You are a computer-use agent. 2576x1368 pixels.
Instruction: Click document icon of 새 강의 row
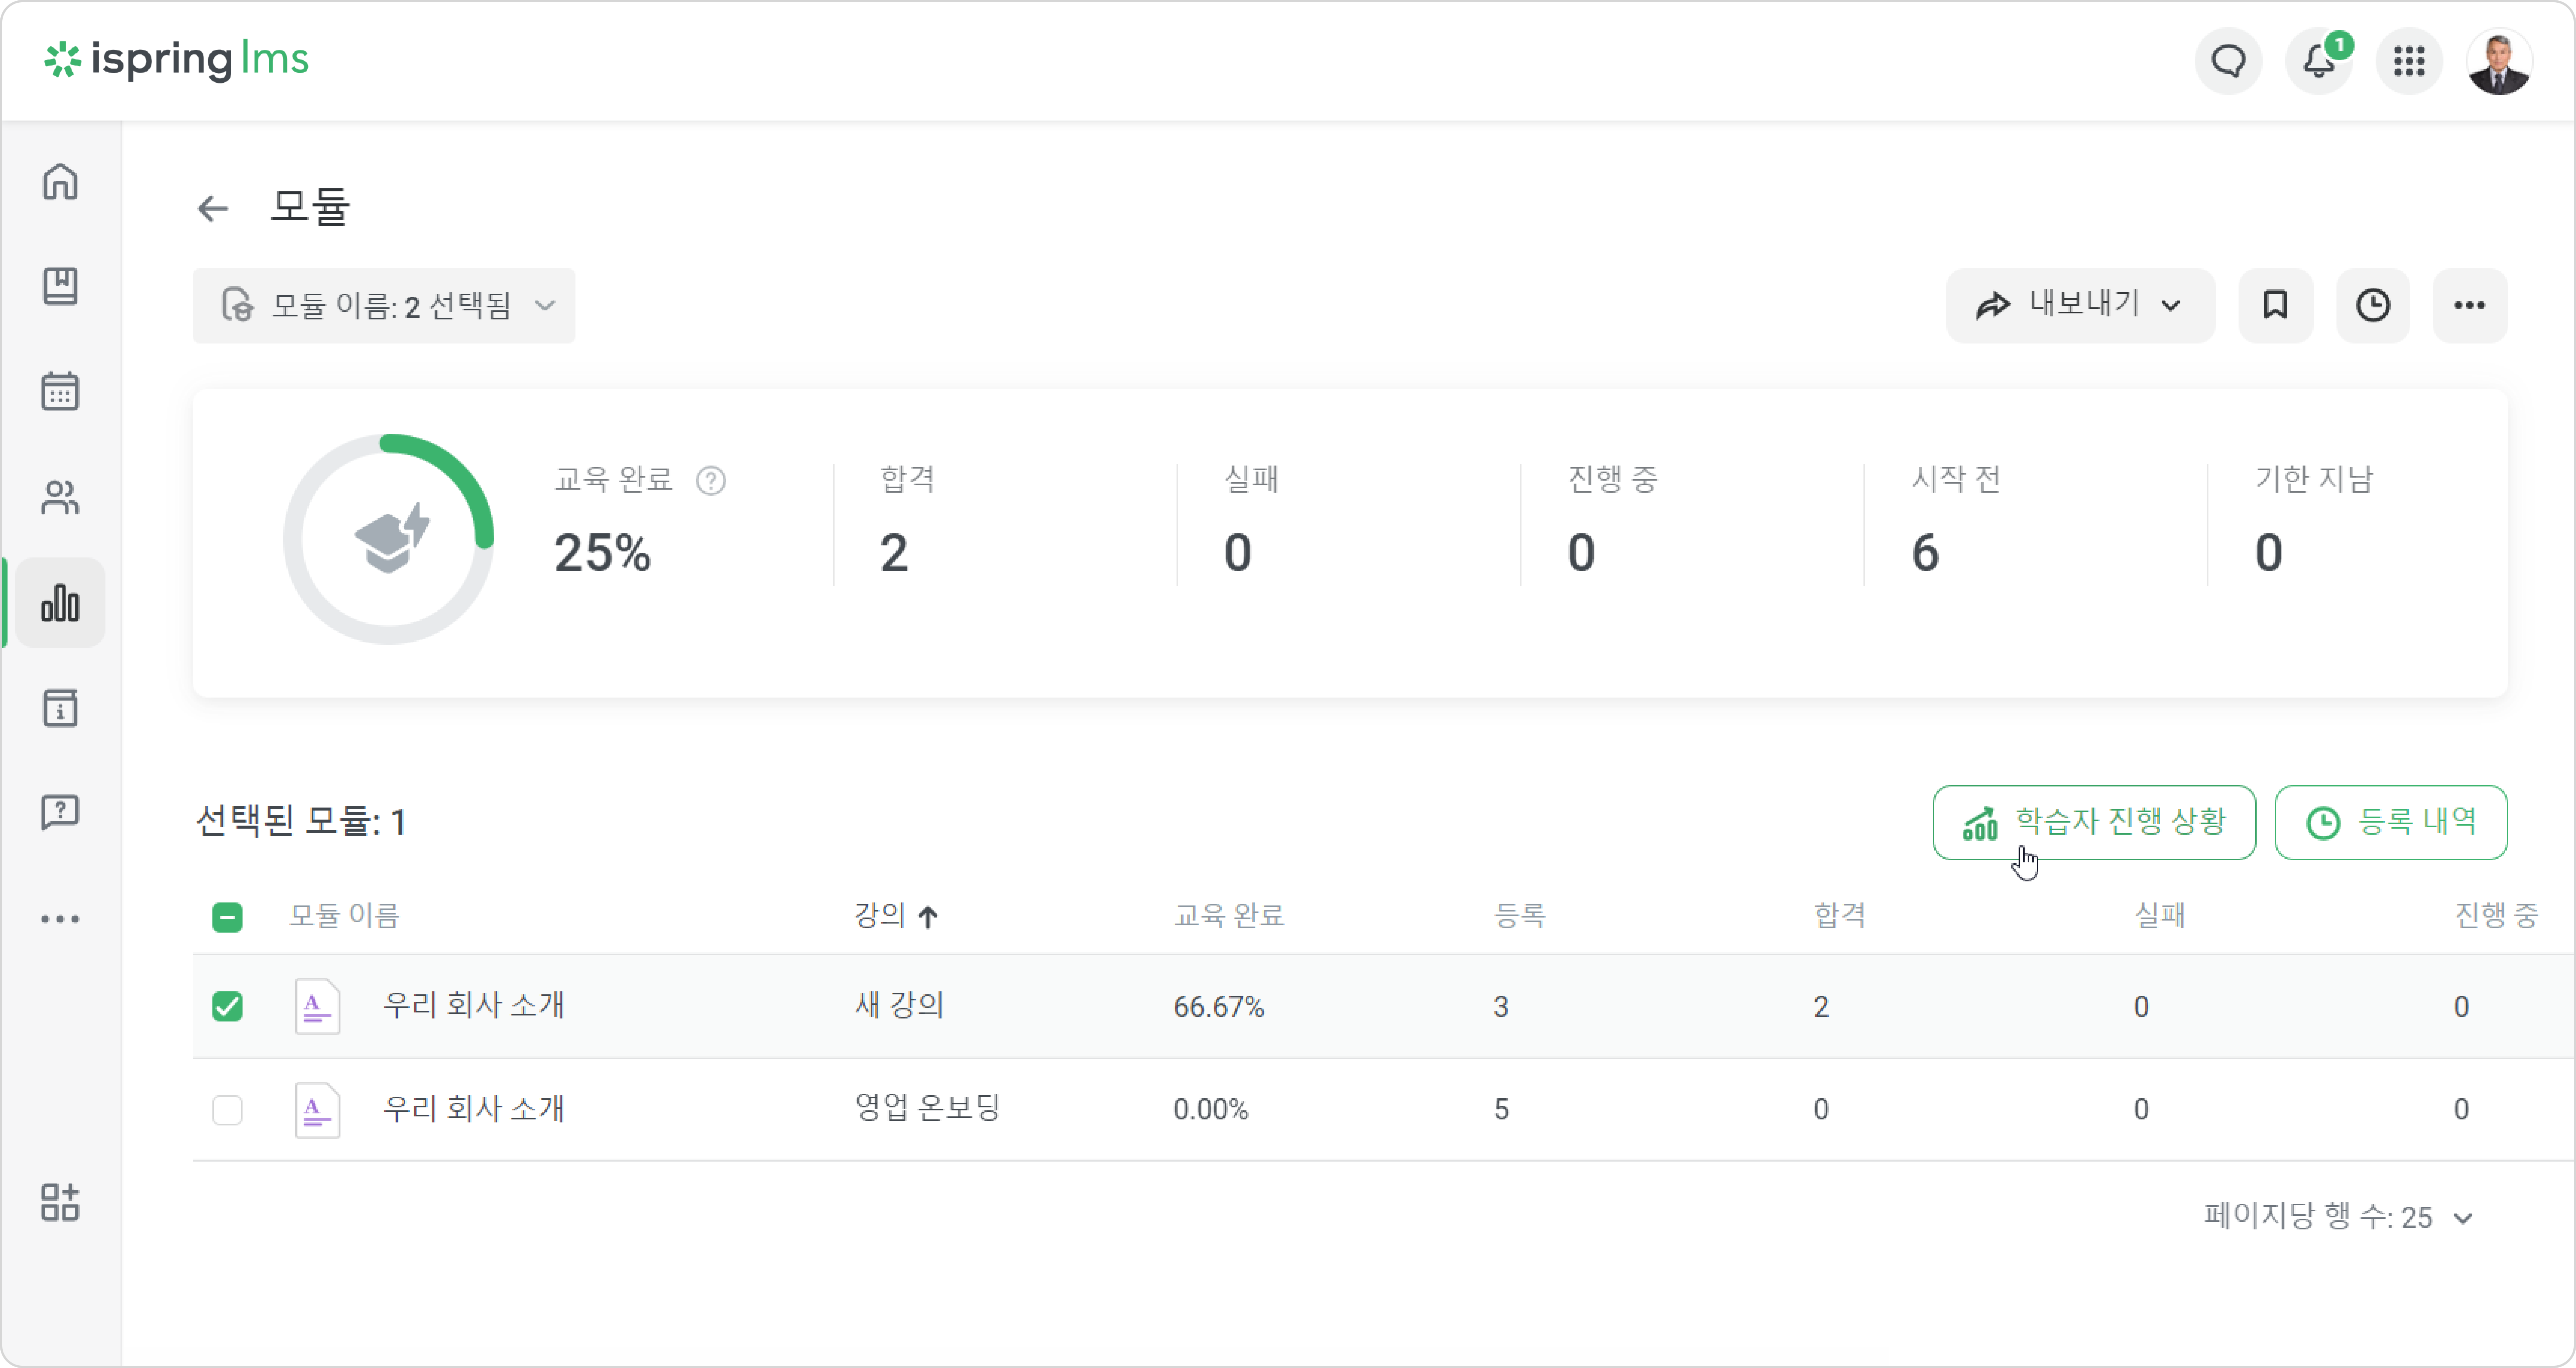tap(317, 1006)
